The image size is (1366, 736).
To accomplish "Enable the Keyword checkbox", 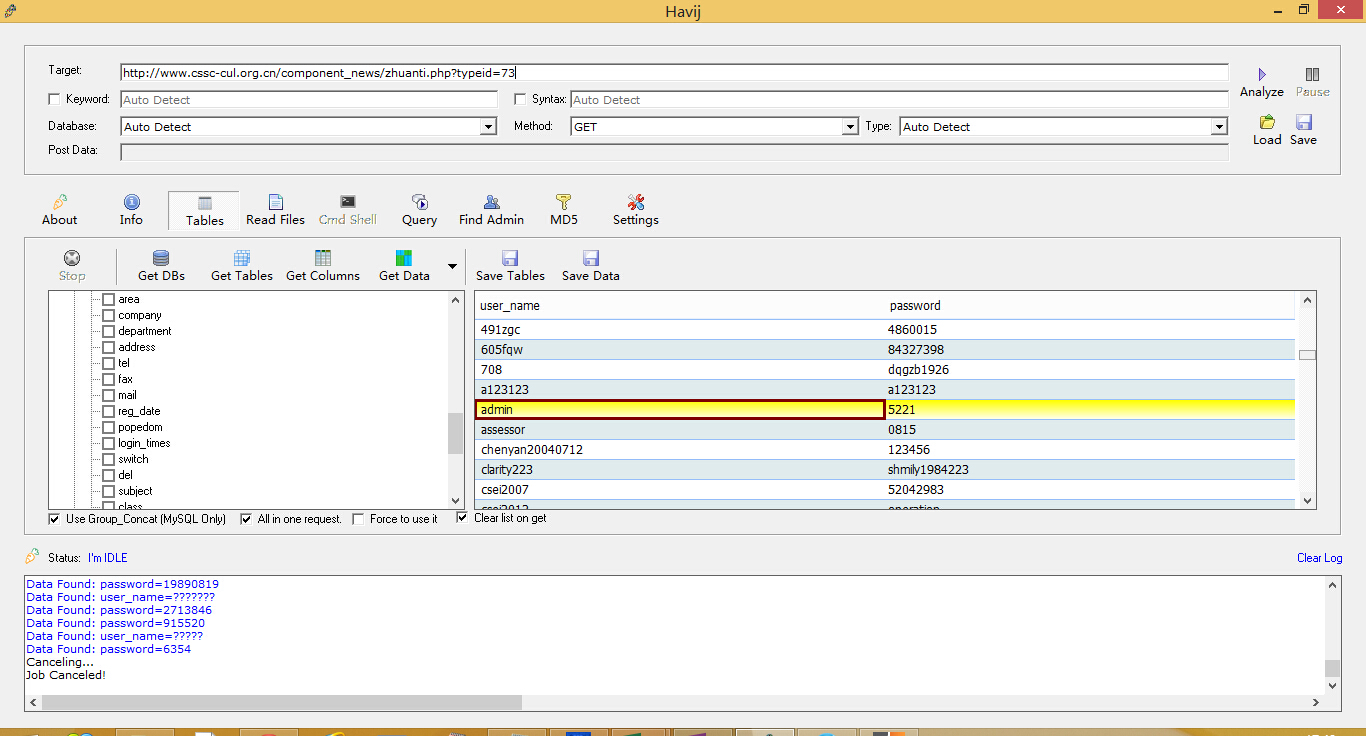I will [x=54, y=99].
